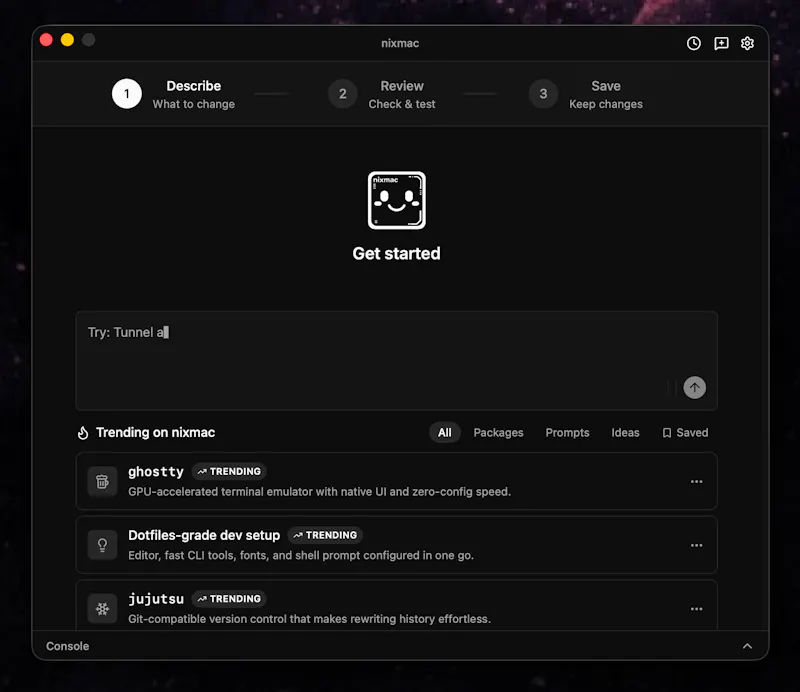Image resolution: width=800 pixels, height=692 pixels.
Task: Open the history clock icon
Action: [x=693, y=43]
